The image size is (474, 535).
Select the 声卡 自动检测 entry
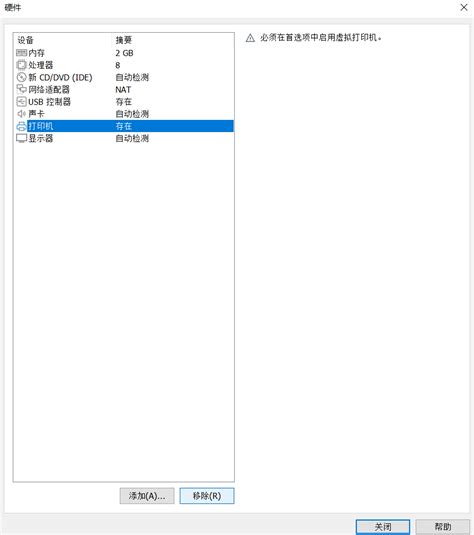(x=132, y=114)
